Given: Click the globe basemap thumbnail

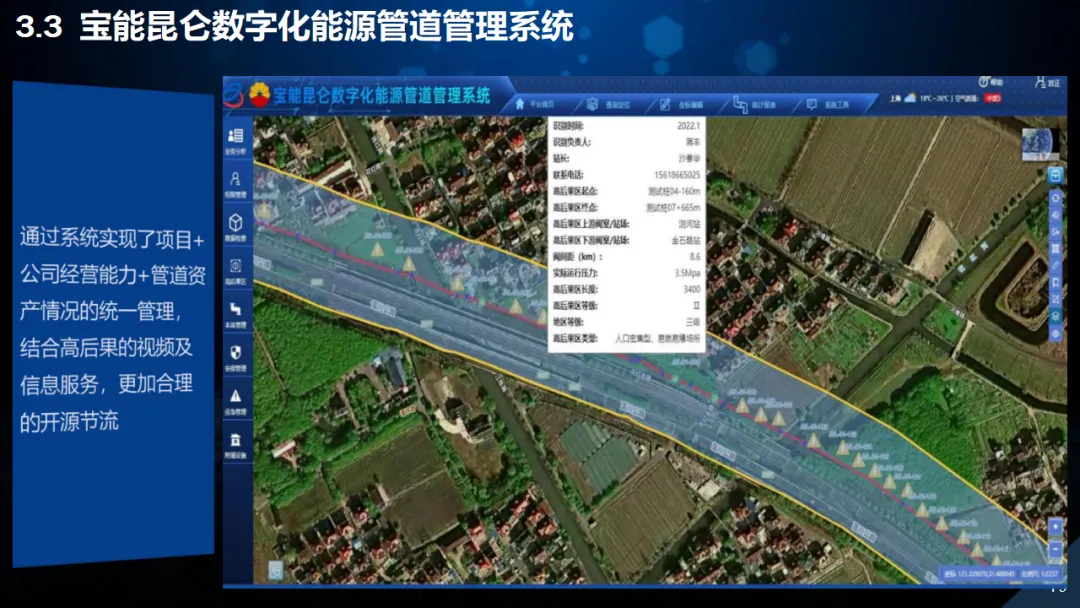Looking at the screenshot, I should click(1040, 143).
